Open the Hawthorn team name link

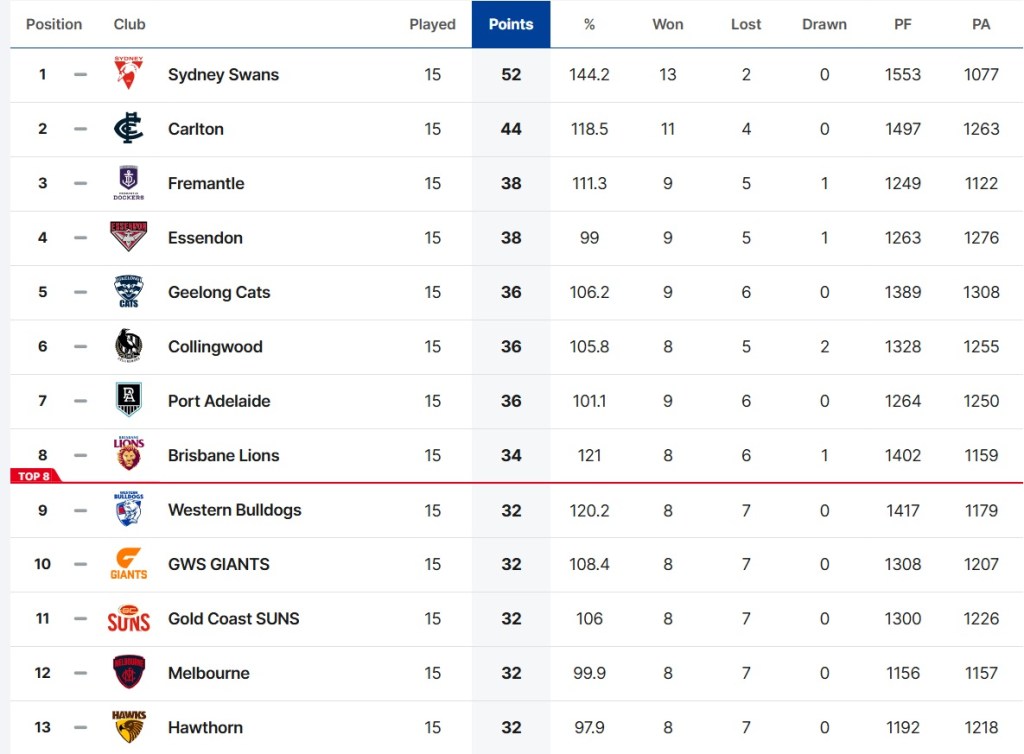point(205,727)
